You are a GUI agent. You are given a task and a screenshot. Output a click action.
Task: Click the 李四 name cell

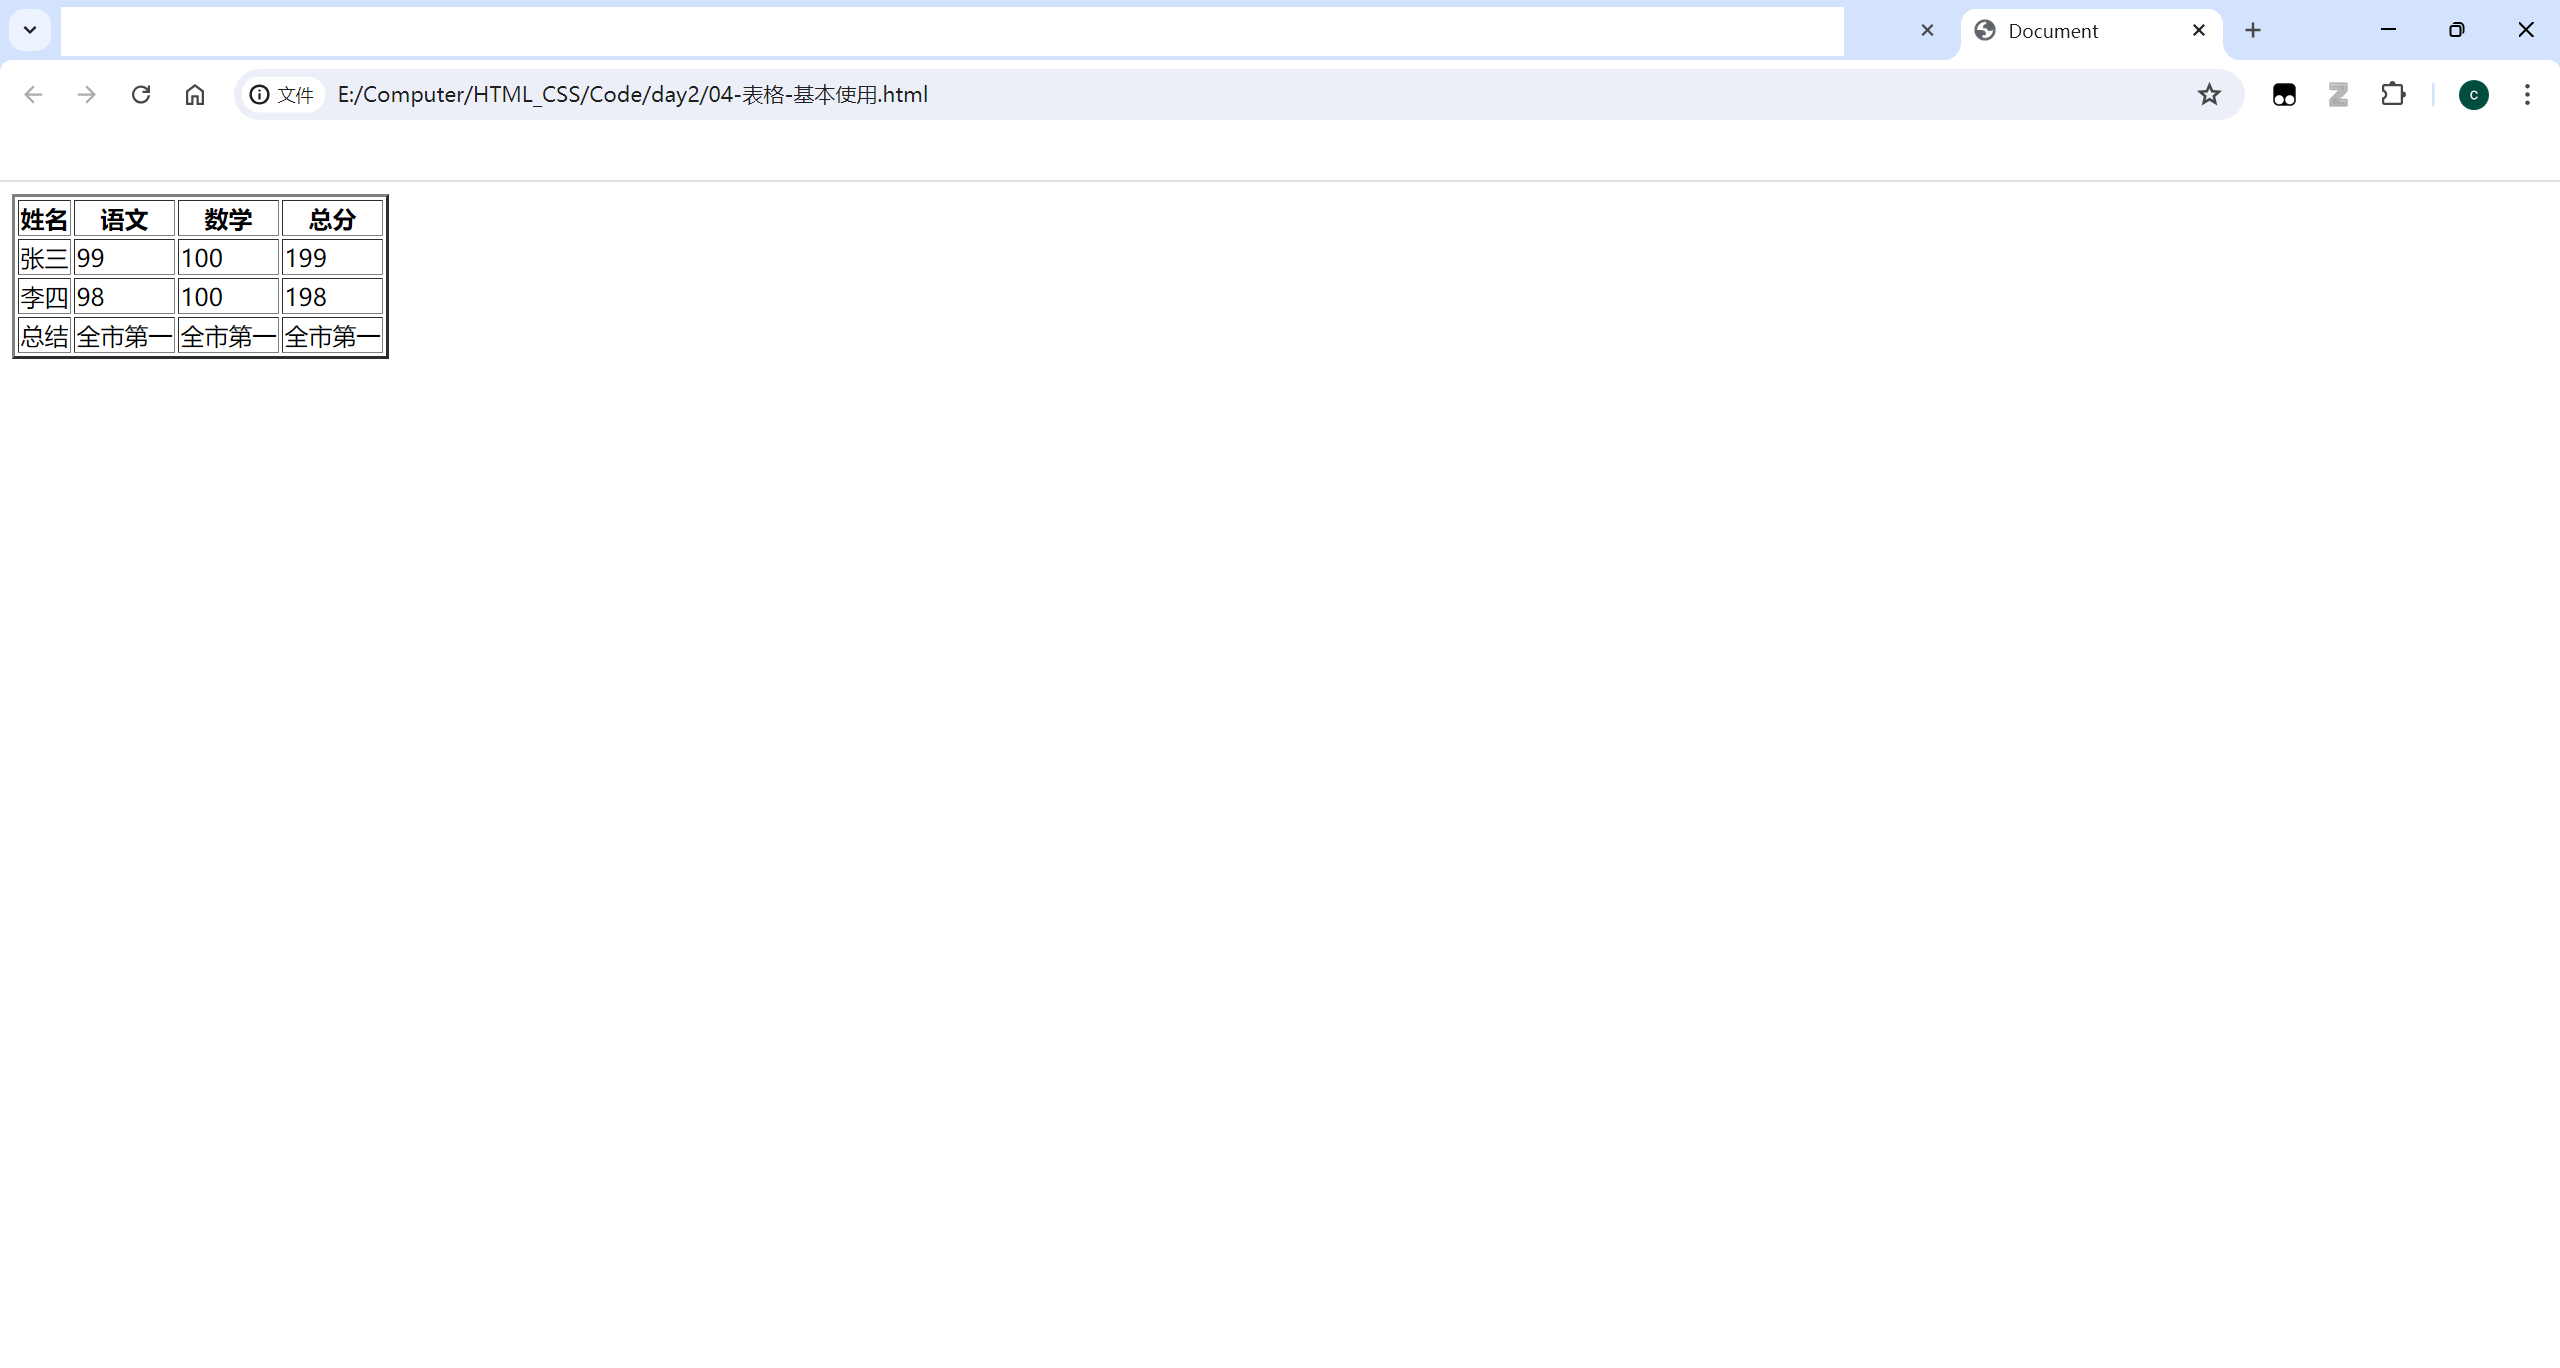coord(44,297)
